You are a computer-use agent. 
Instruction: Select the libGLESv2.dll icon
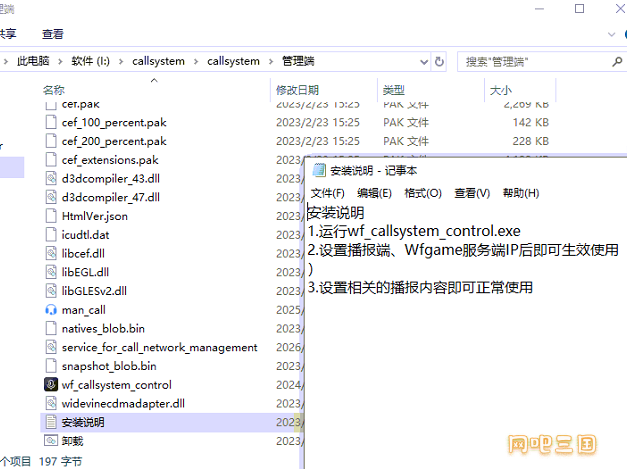(51, 291)
